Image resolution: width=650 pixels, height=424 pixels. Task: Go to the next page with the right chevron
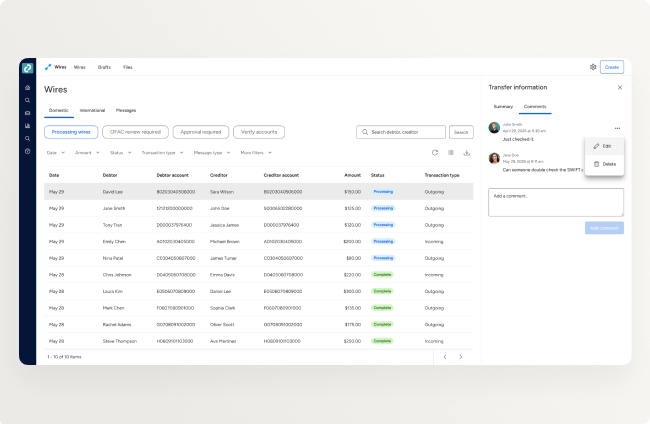(x=461, y=357)
